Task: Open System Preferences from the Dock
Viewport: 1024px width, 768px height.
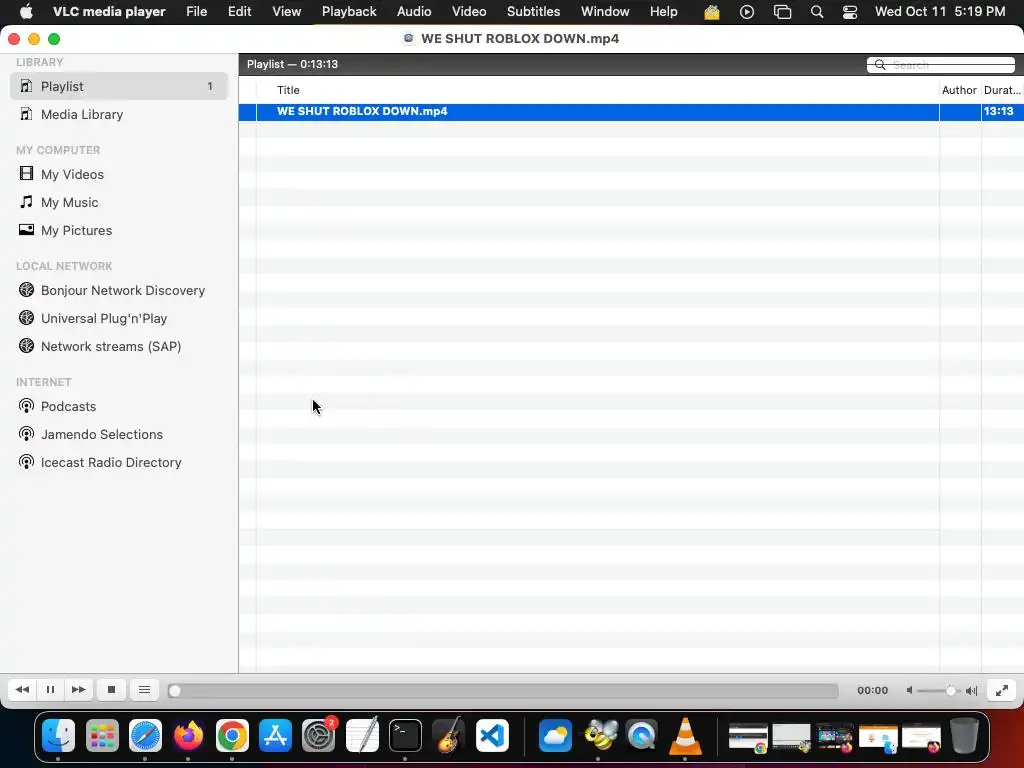Action: tap(319, 736)
